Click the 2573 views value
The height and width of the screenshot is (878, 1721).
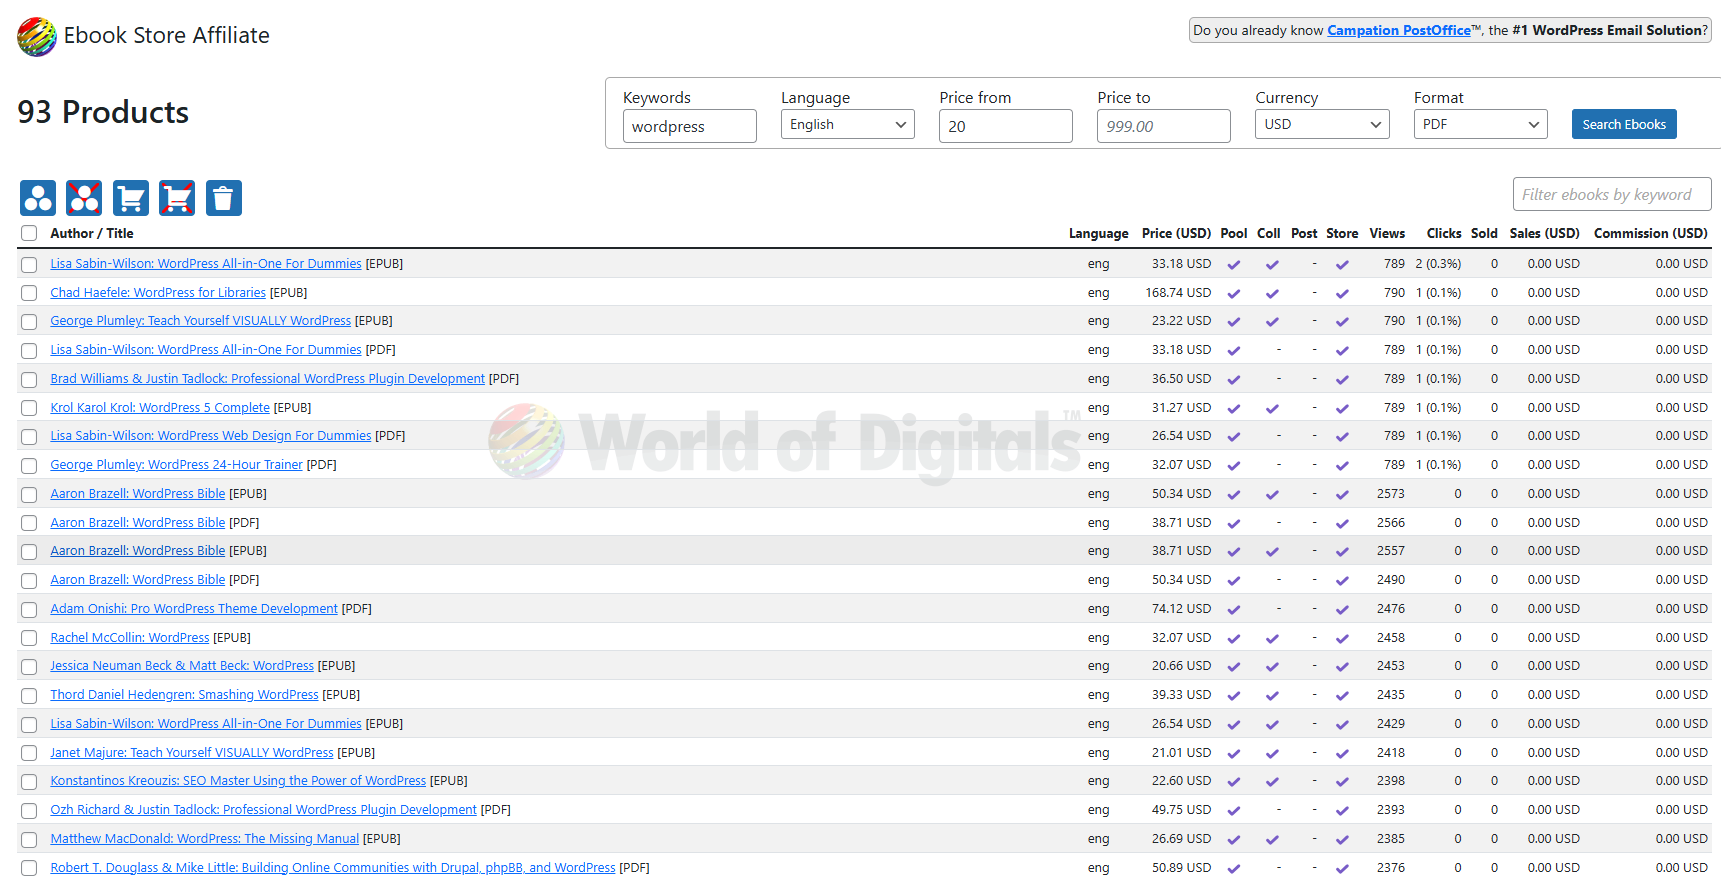pos(1391,494)
